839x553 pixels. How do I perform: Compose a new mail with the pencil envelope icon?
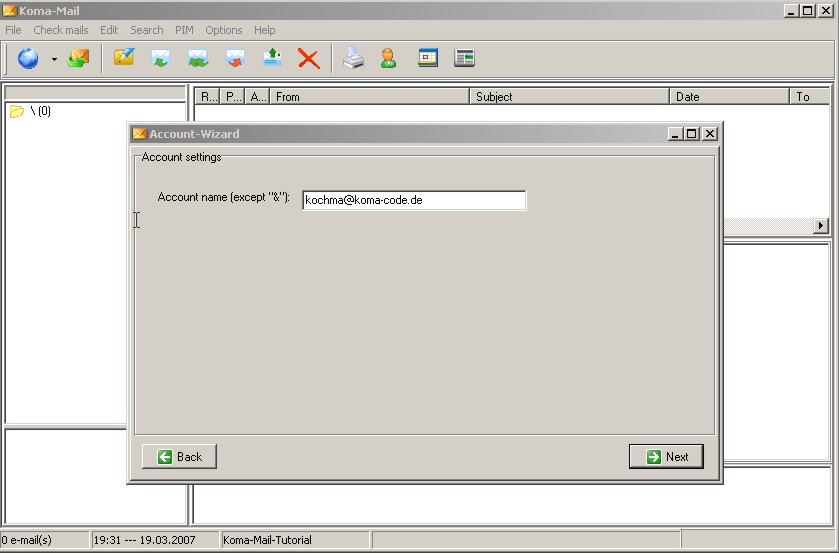tap(124, 57)
